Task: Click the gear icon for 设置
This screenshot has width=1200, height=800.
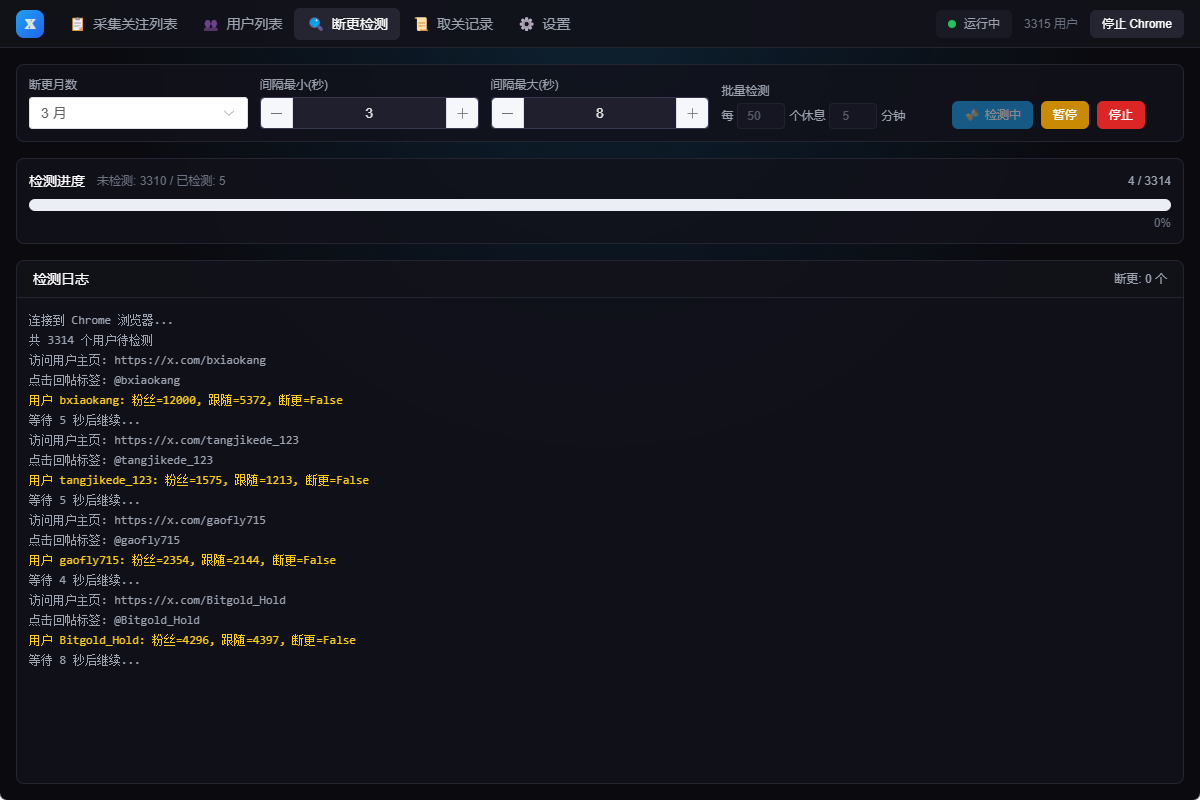Action: pos(527,24)
